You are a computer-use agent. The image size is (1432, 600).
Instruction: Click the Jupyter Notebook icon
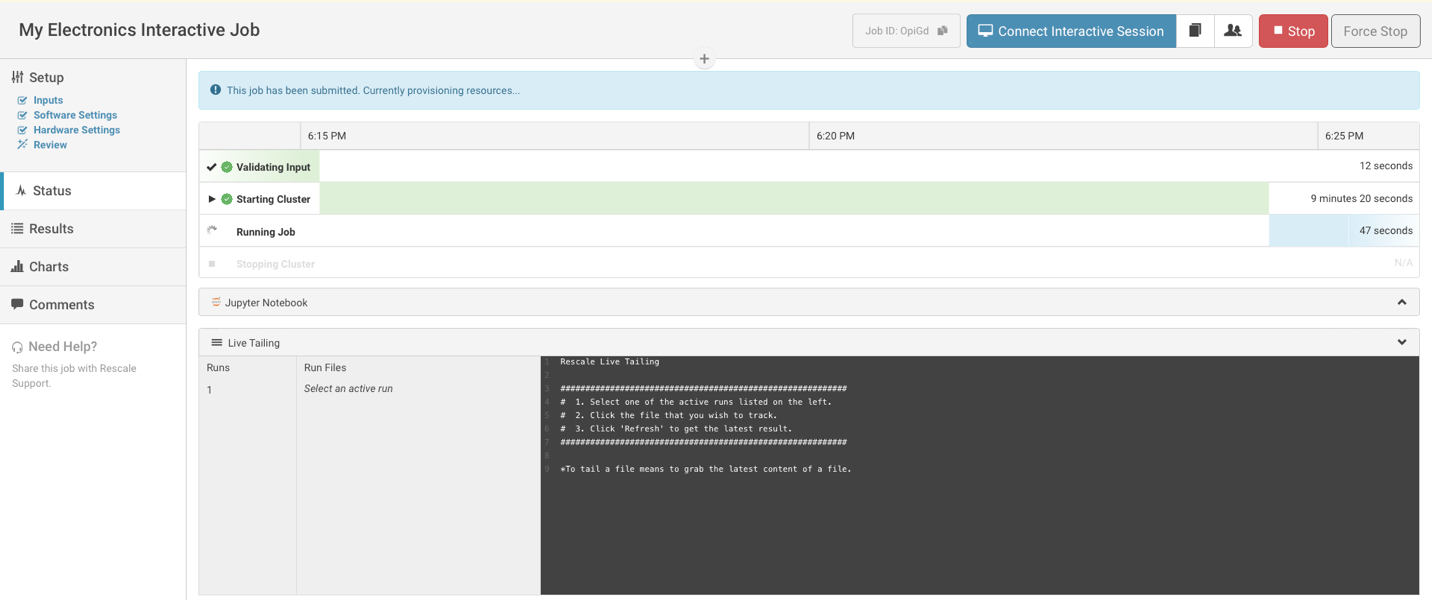[x=216, y=302]
